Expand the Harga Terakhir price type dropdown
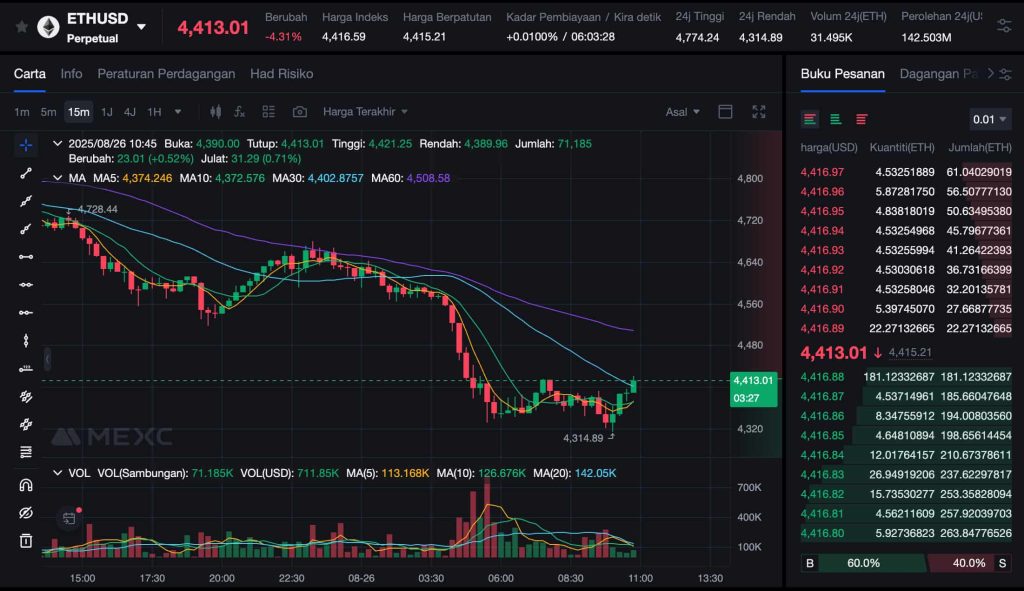The width and height of the screenshot is (1024, 591). click(x=366, y=112)
